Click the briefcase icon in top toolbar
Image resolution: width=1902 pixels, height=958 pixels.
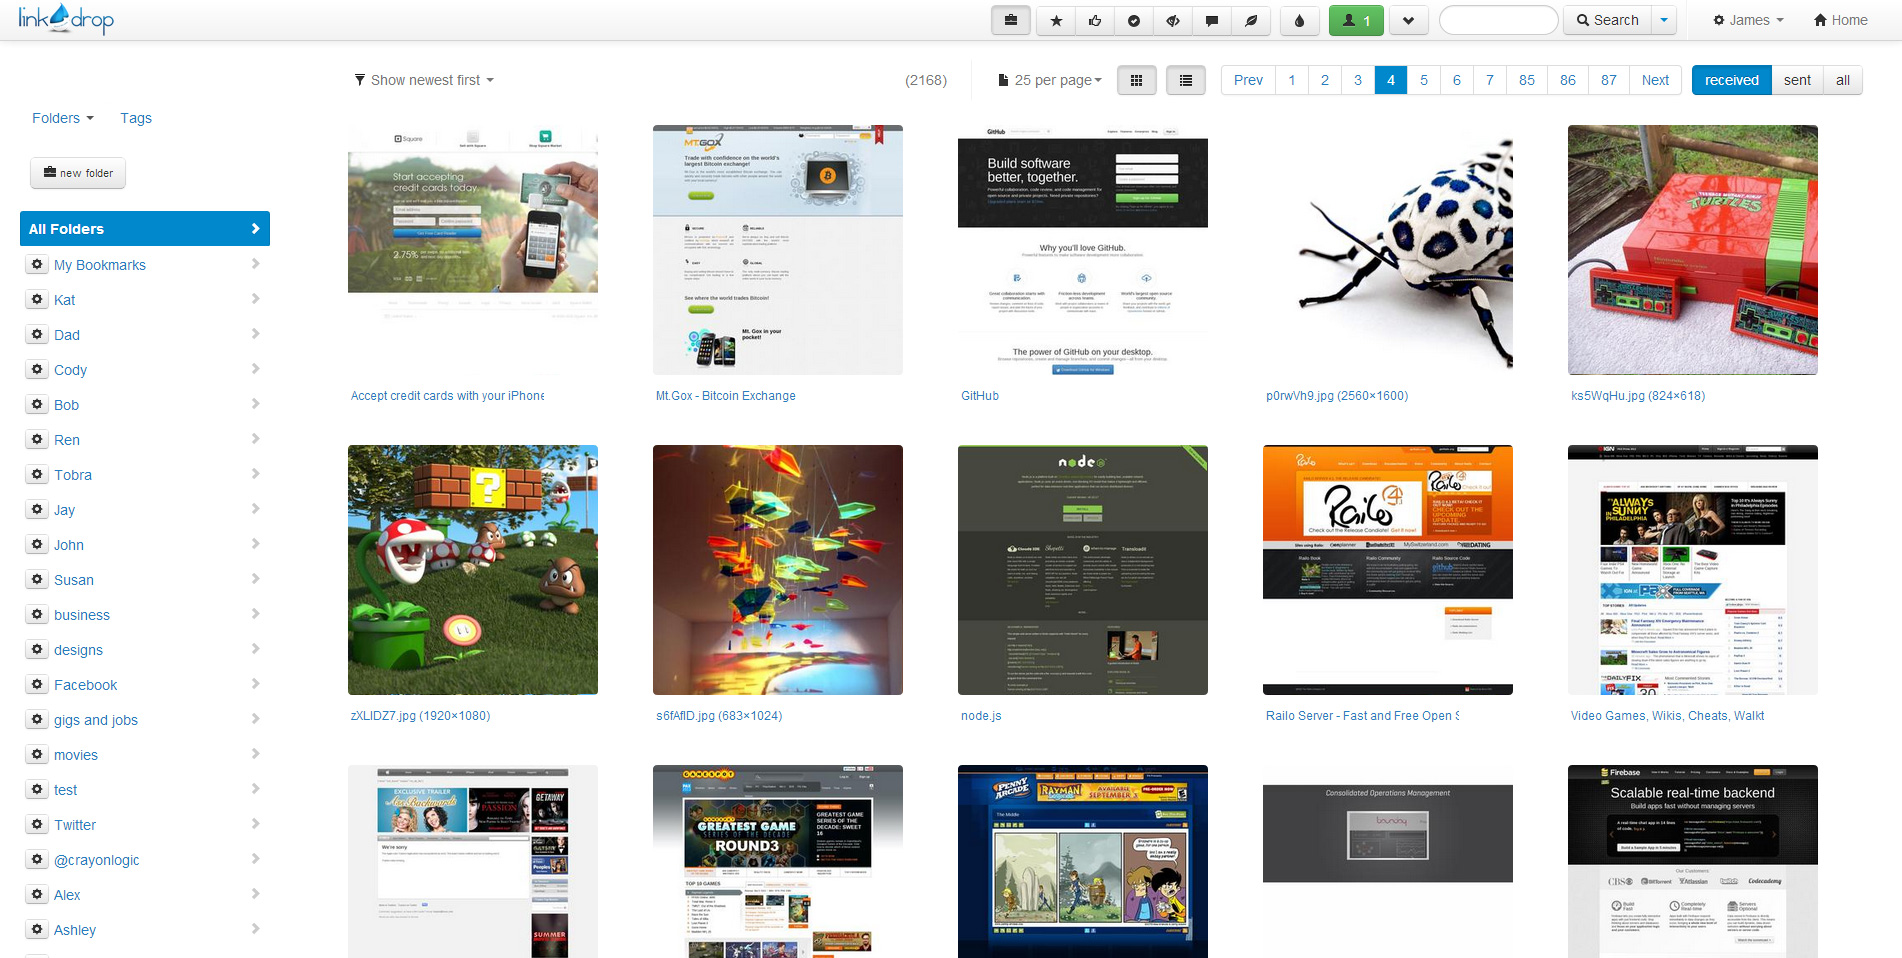[1011, 20]
